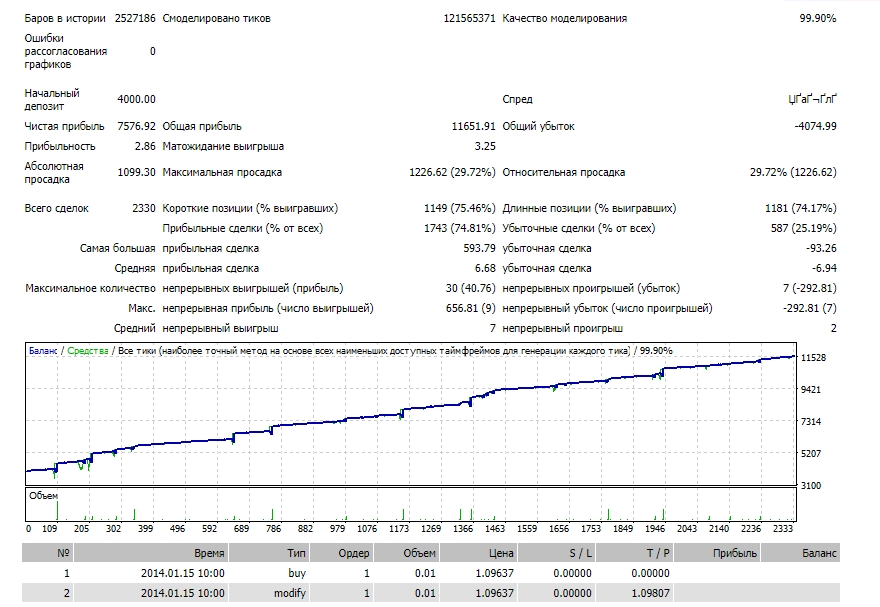Click total trades value 2330

(144, 208)
